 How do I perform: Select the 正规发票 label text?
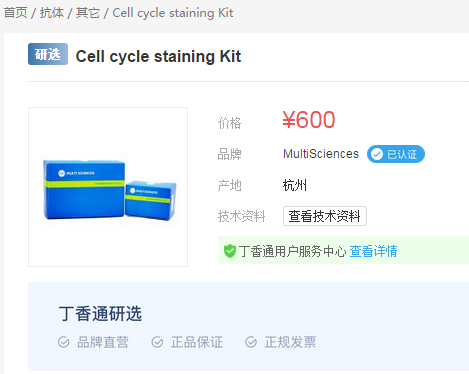coord(290,342)
